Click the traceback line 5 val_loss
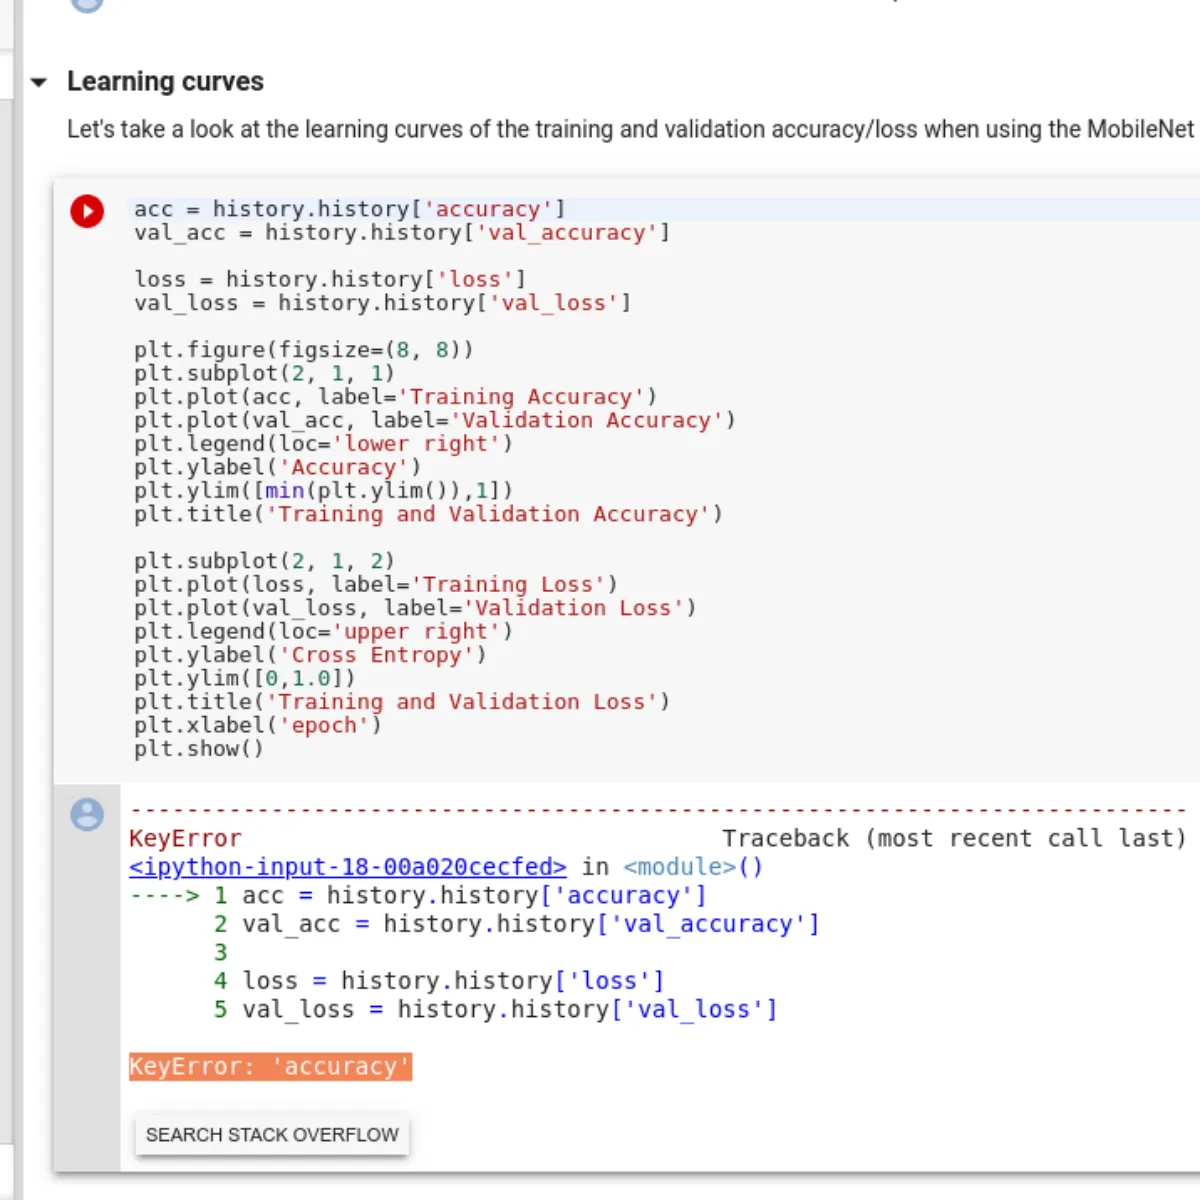 (x=495, y=1009)
